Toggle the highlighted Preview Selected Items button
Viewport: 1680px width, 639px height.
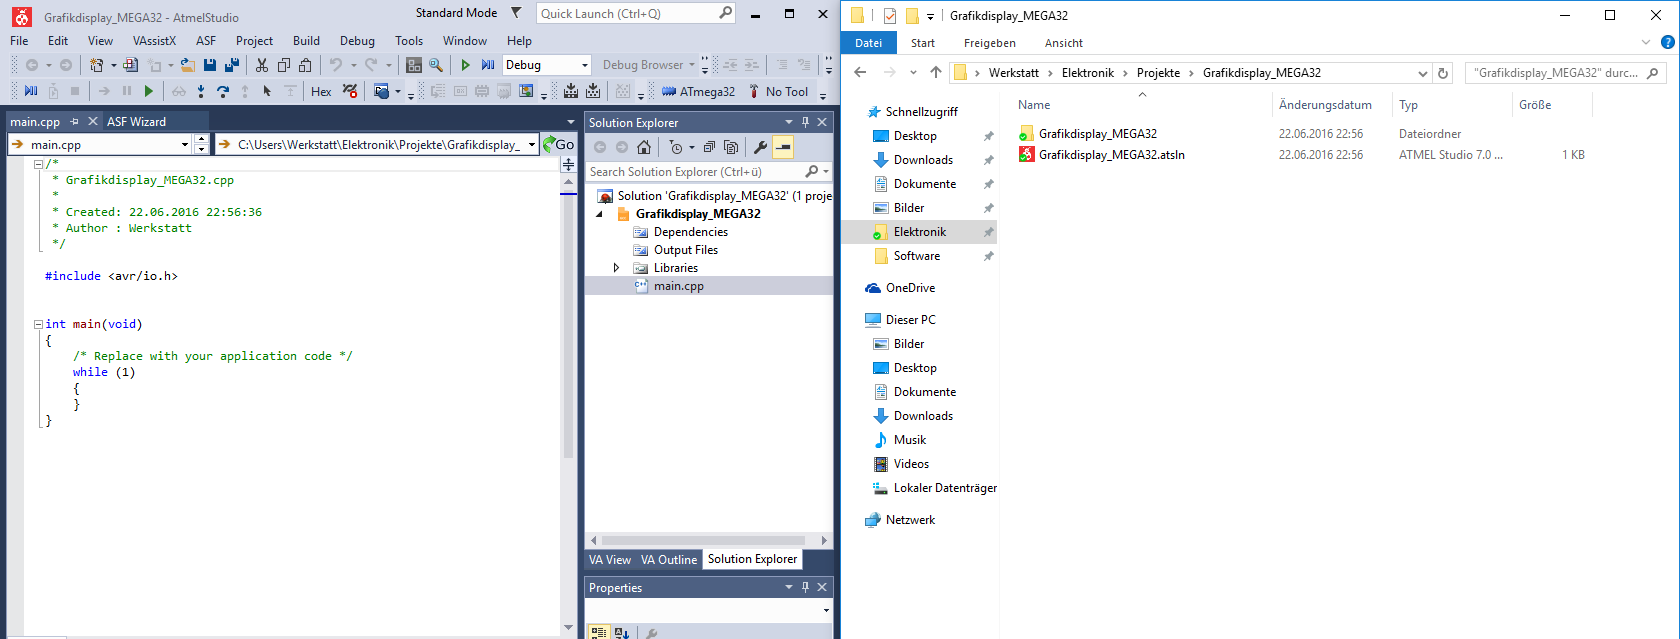click(x=783, y=147)
